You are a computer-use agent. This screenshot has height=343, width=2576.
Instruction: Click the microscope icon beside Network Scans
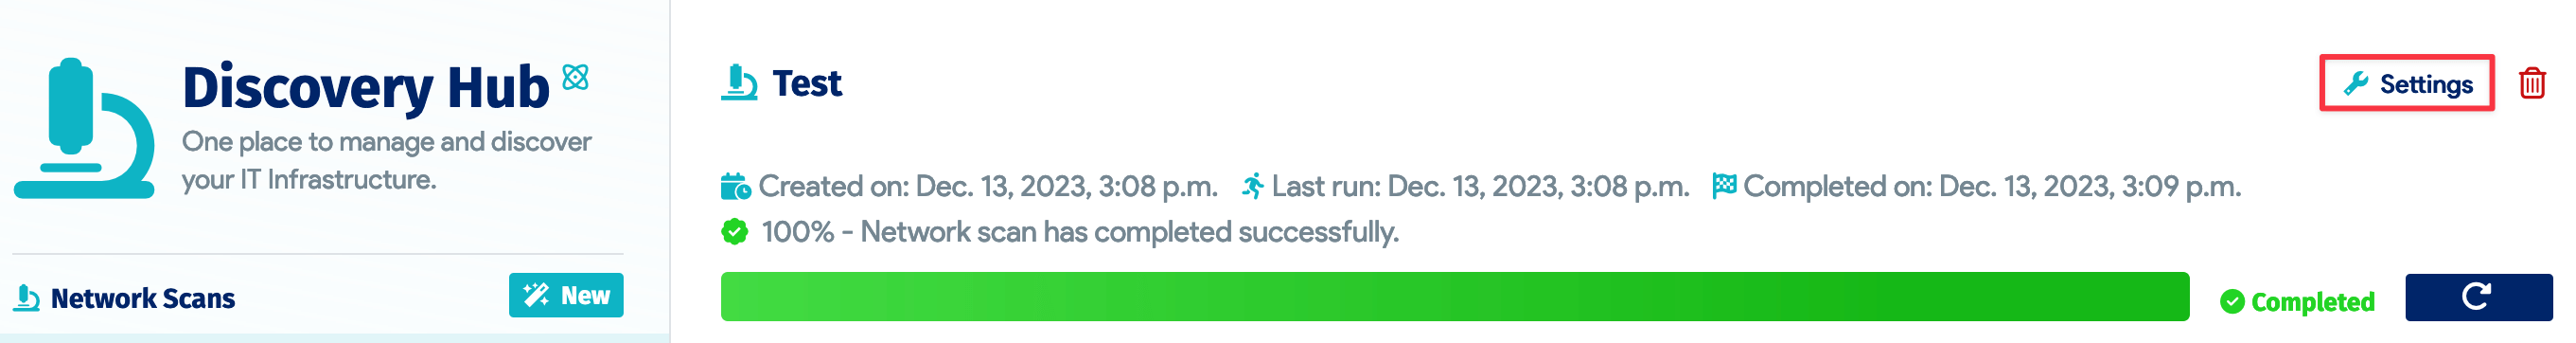27,298
